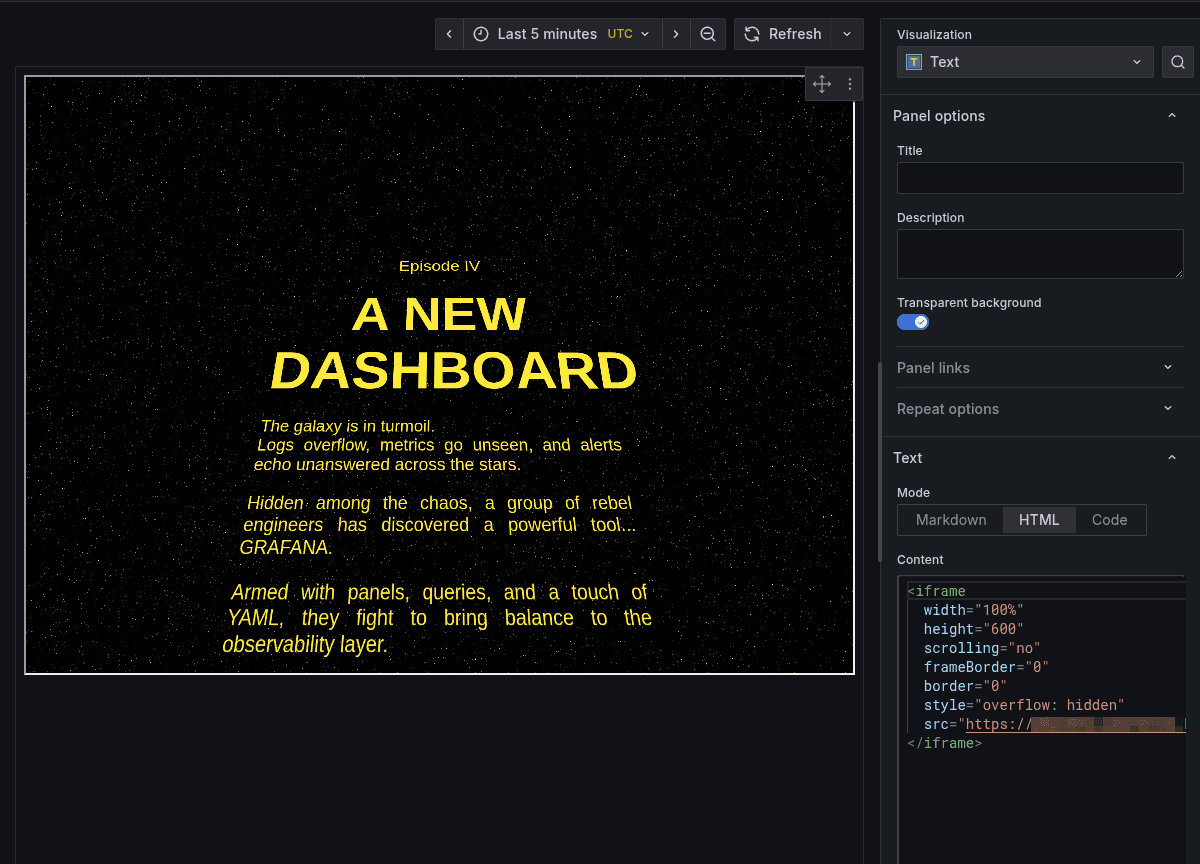Image resolution: width=1200 pixels, height=864 pixels.
Task: Step back the time range
Action: [x=449, y=33]
